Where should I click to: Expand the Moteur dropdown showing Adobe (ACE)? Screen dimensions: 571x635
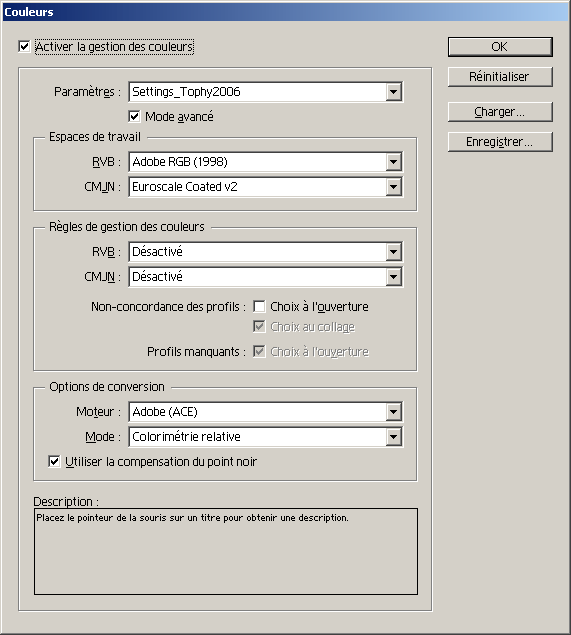[393, 412]
